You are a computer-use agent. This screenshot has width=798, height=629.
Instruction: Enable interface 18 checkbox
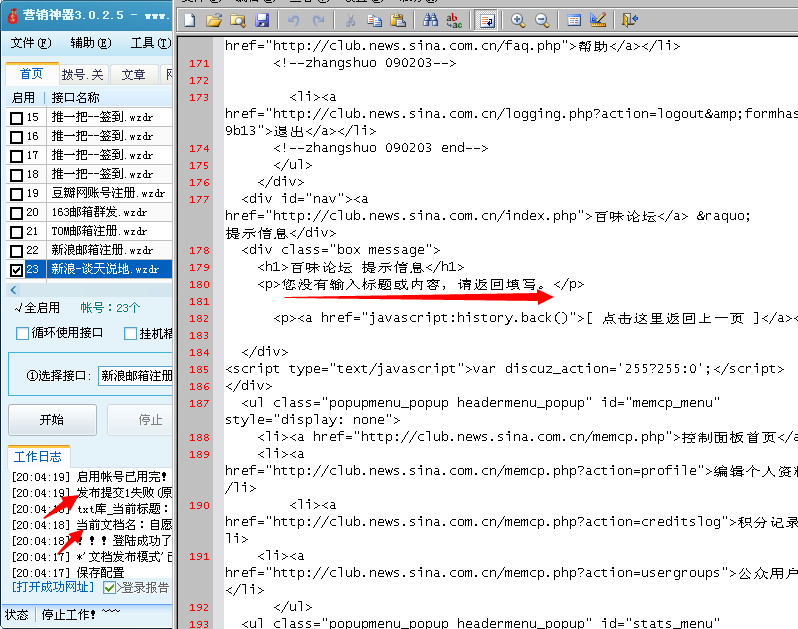click(x=16, y=175)
